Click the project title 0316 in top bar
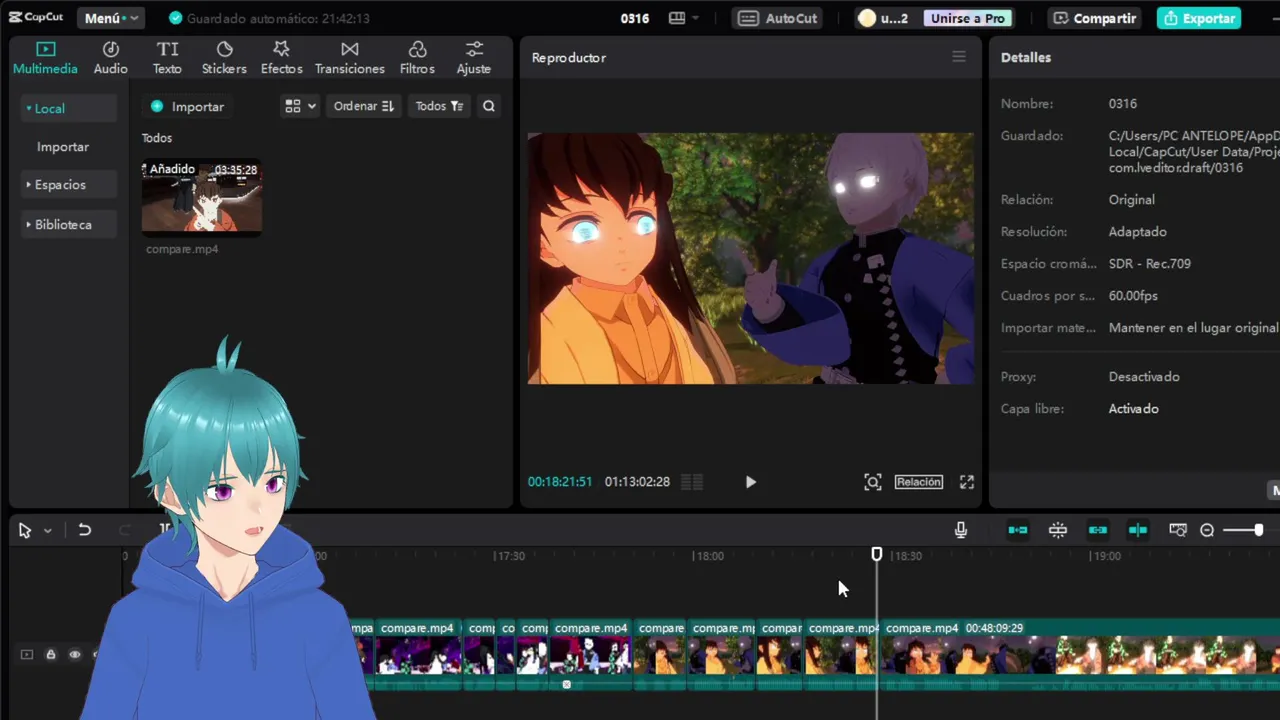 (635, 18)
